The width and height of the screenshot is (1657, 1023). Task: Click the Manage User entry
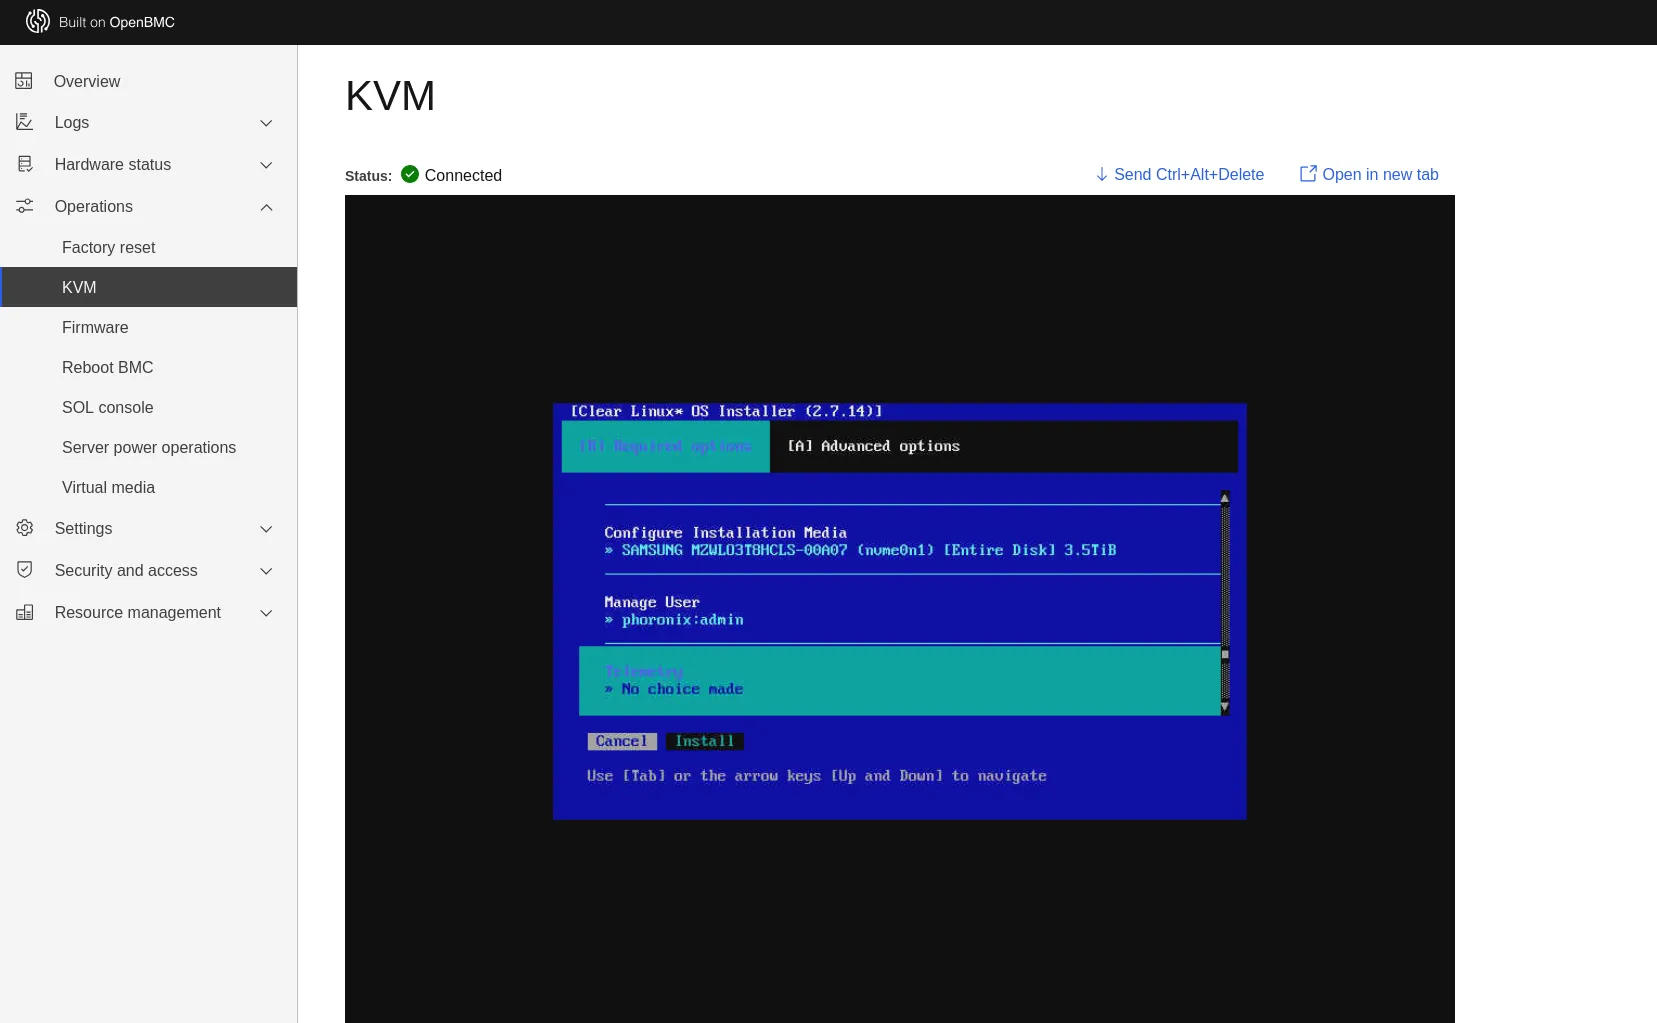click(x=652, y=602)
